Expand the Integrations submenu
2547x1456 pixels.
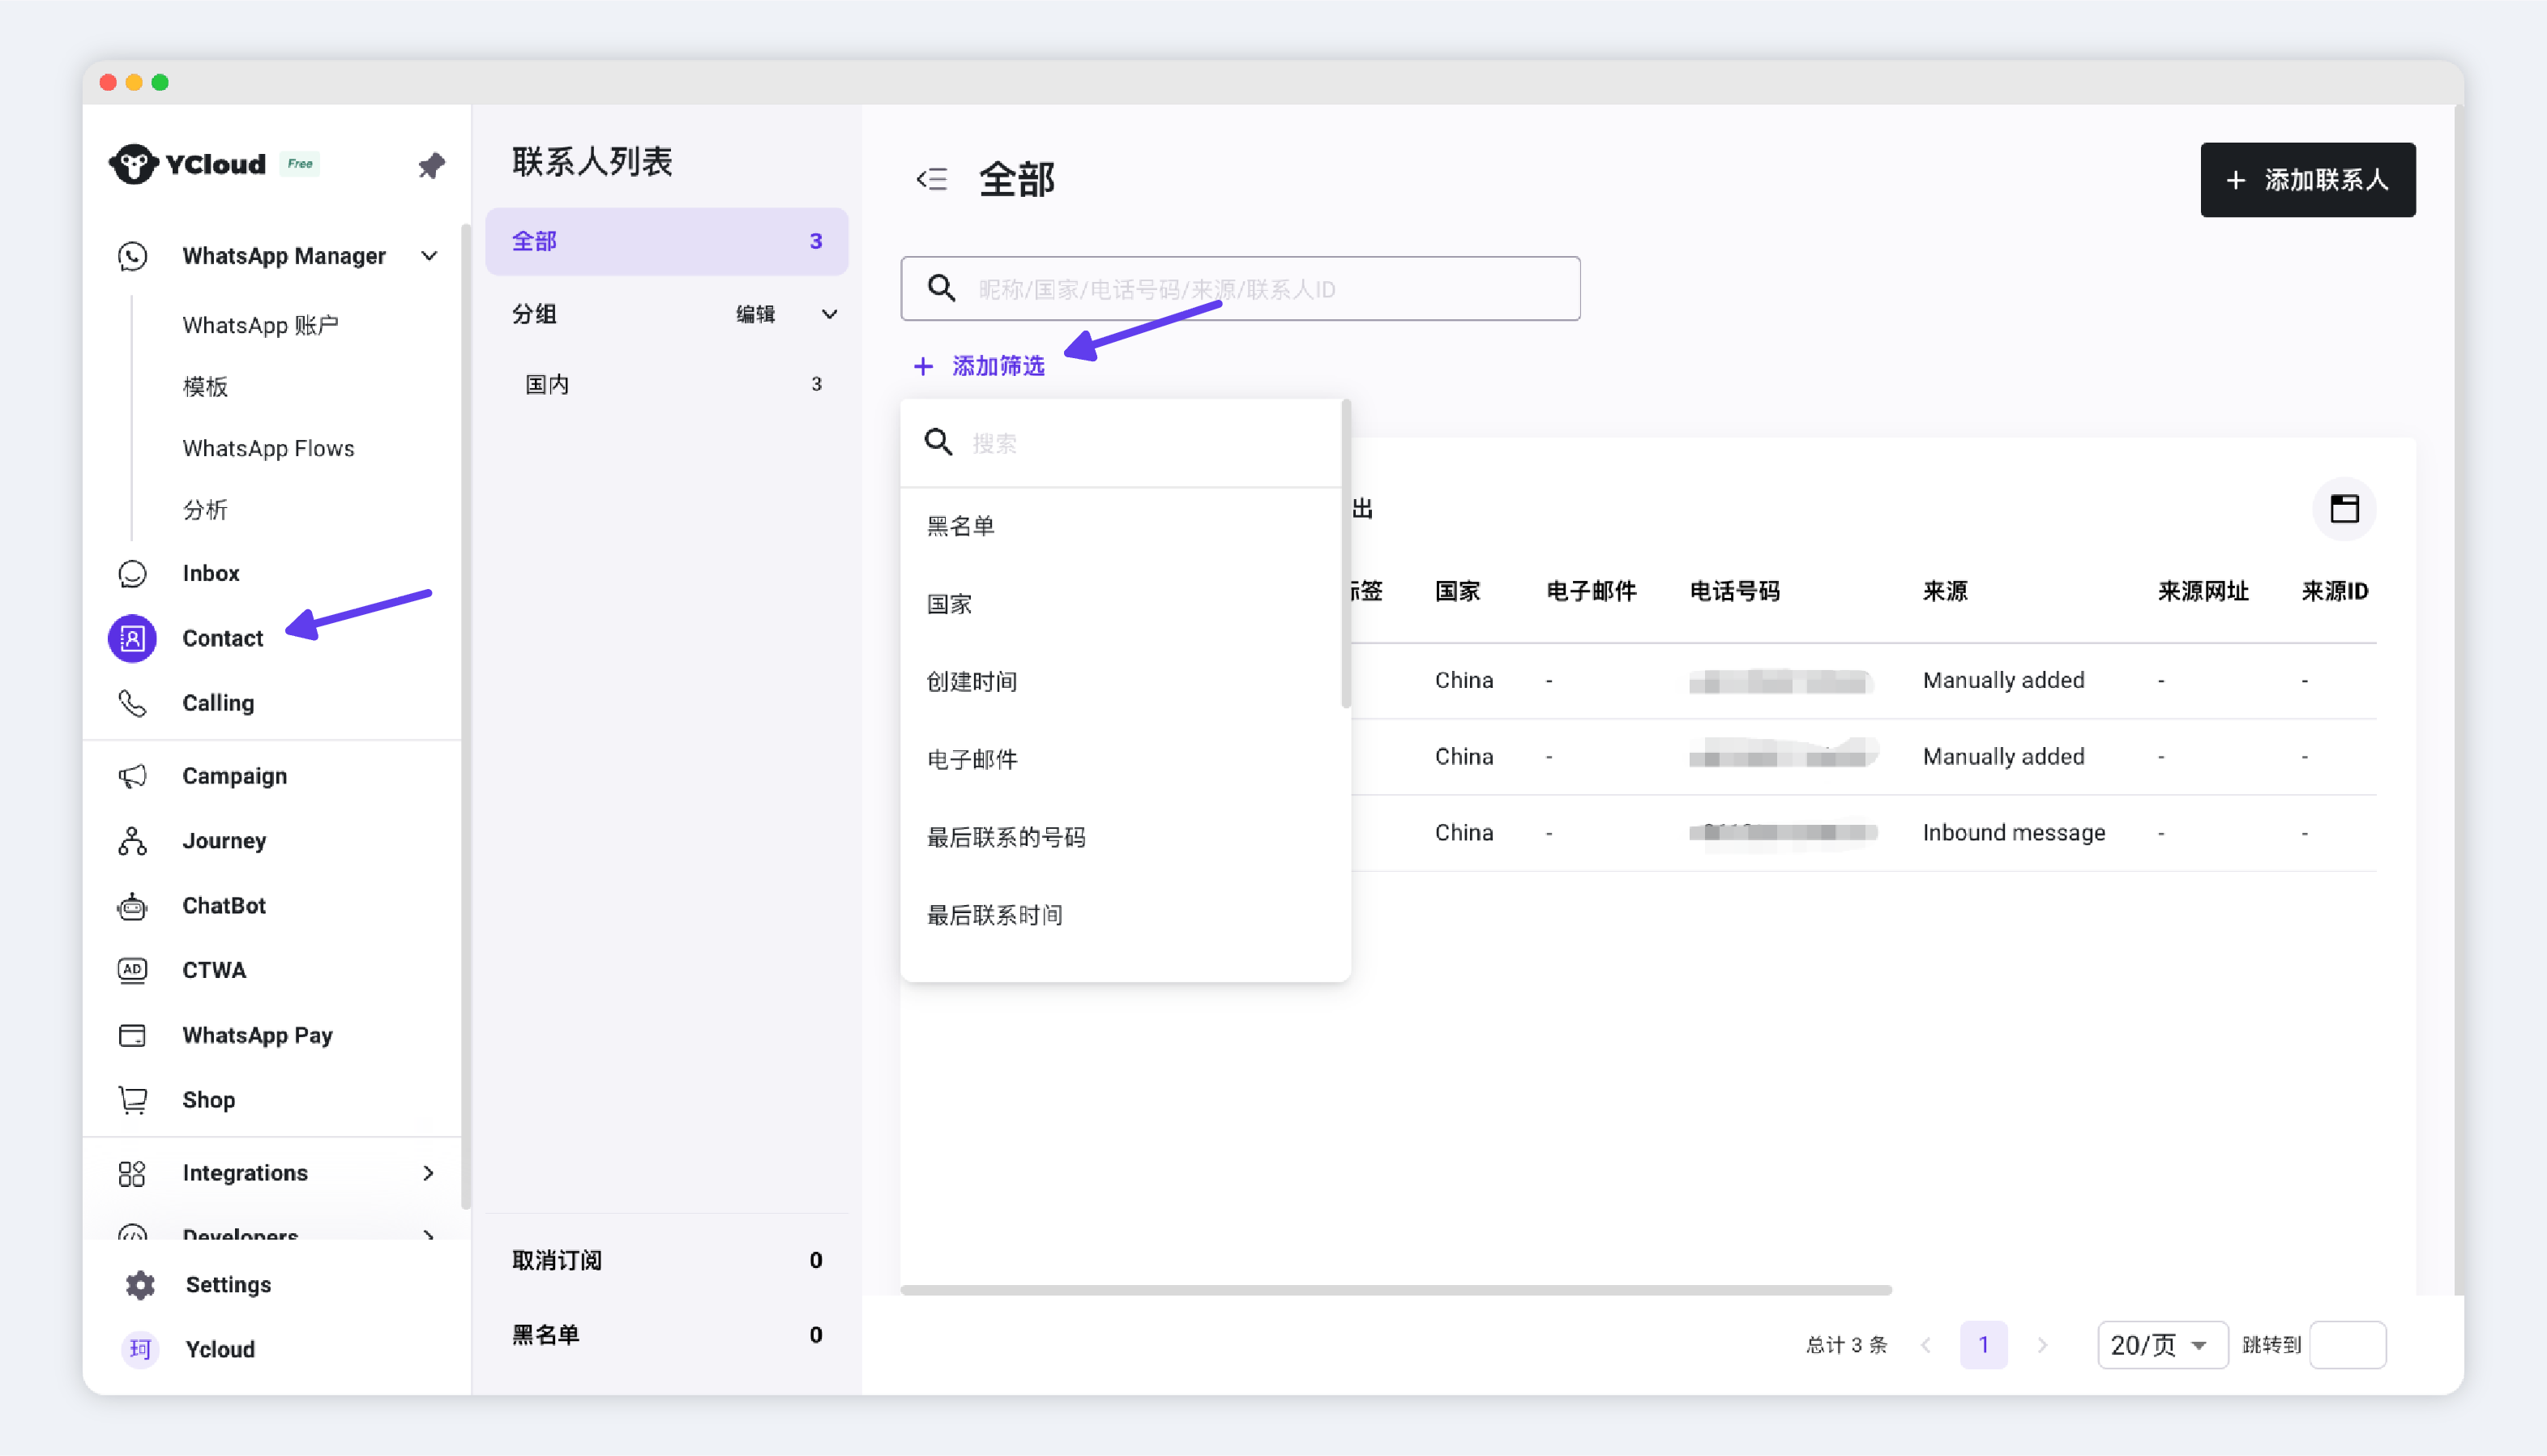click(429, 1173)
